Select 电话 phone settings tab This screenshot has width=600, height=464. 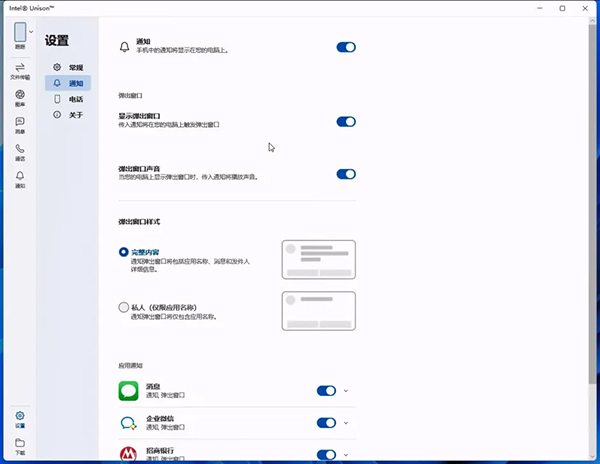click(x=68, y=99)
